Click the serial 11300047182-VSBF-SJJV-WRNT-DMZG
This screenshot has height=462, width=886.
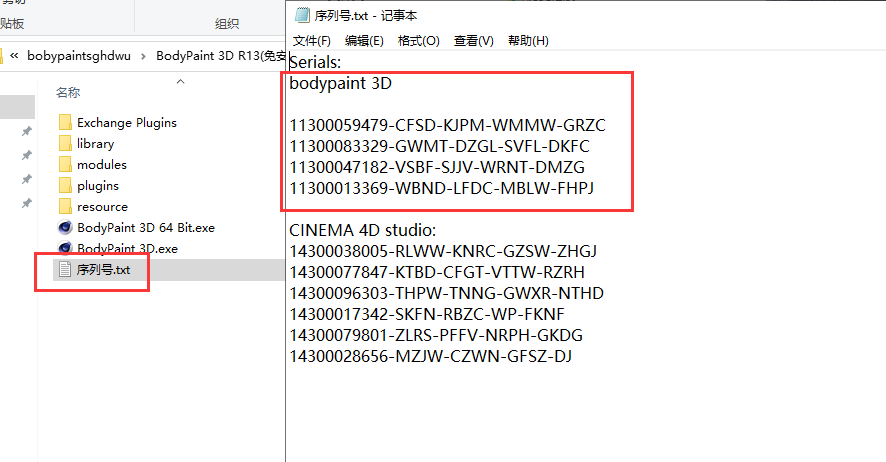click(x=437, y=167)
